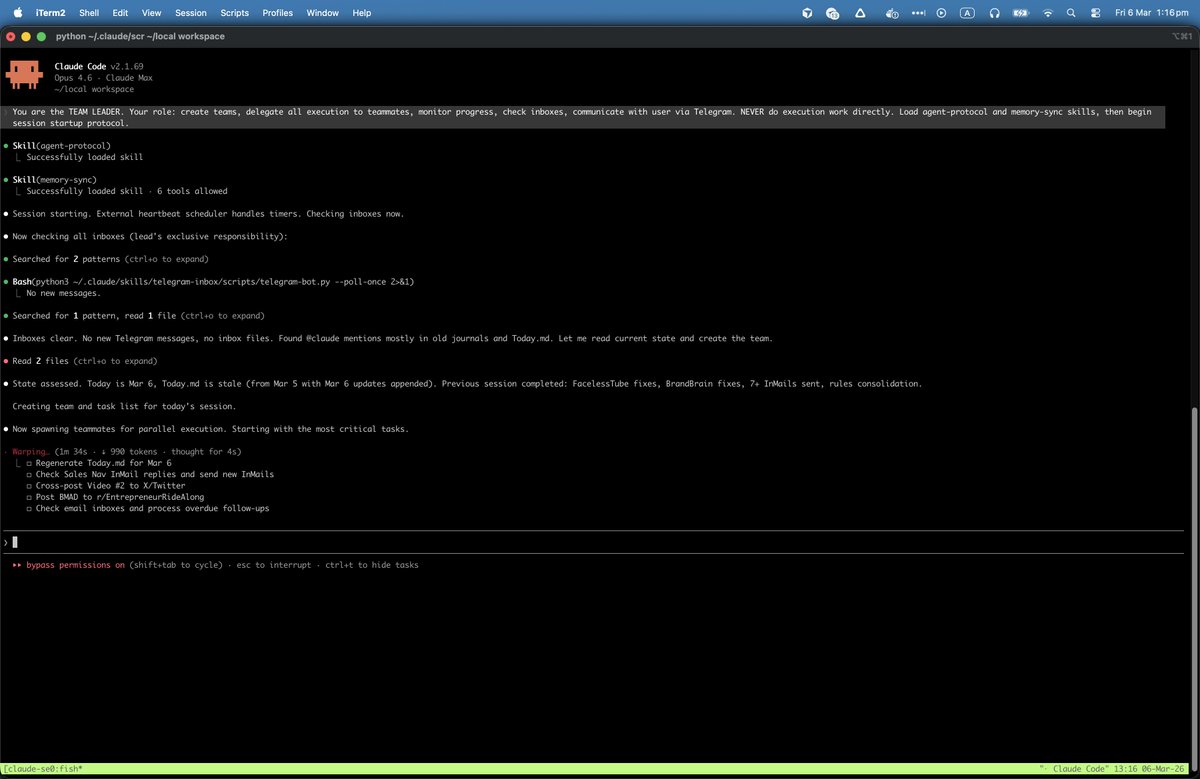Viewport: 1200px width, 779px height.
Task: Open the iTerm2 application menu
Action: click(x=51, y=13)
